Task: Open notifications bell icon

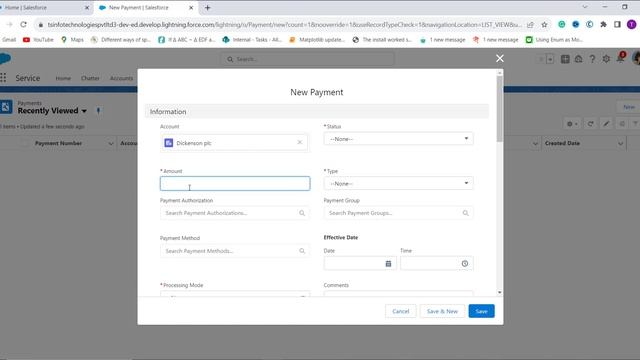Action: 620,59
